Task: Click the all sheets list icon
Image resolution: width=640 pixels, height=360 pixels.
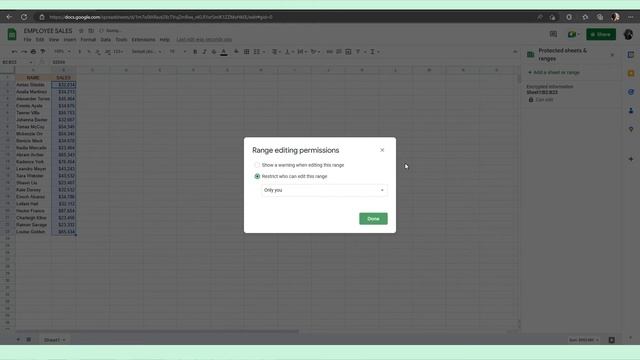Action: click(x=29, y=340)
